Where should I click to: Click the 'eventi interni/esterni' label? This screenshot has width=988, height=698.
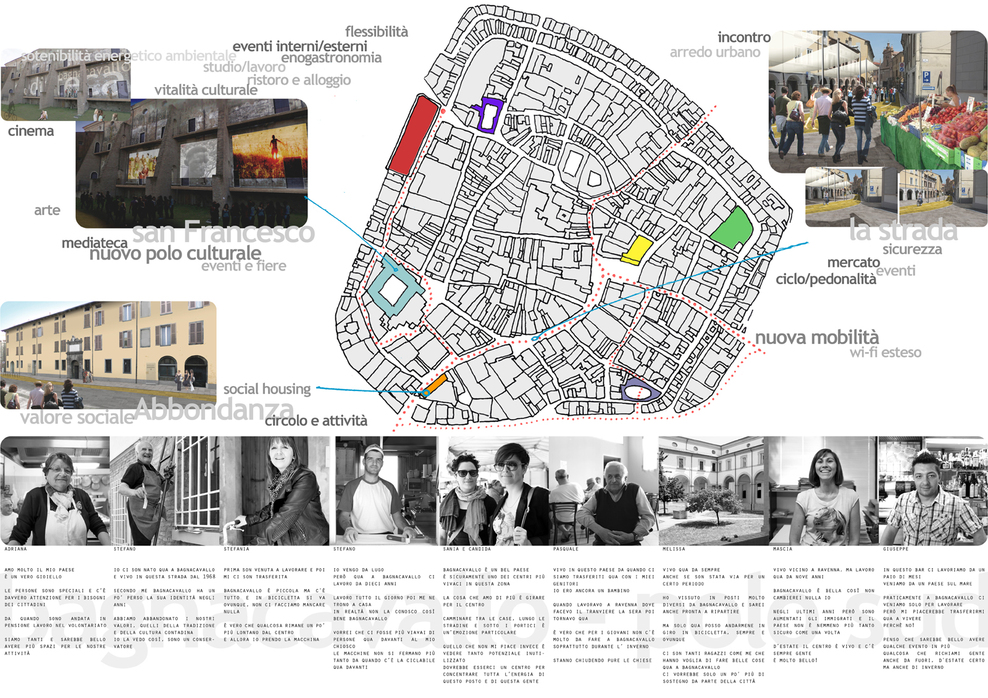click(300, 46)
